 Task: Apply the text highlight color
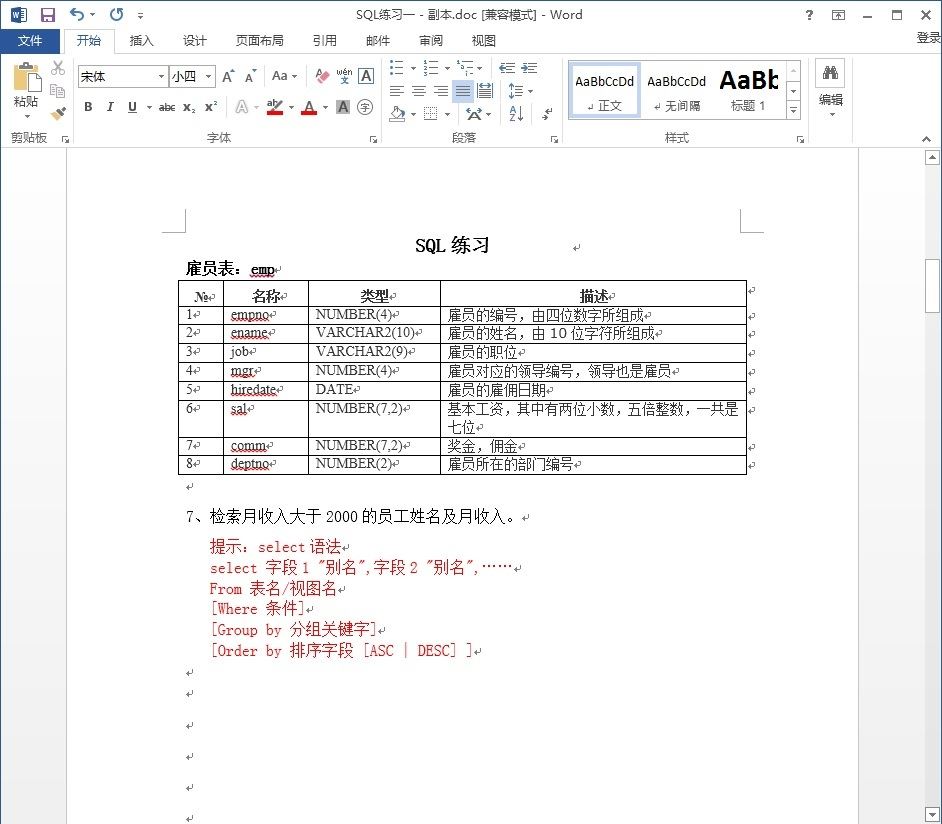[275, 108]
